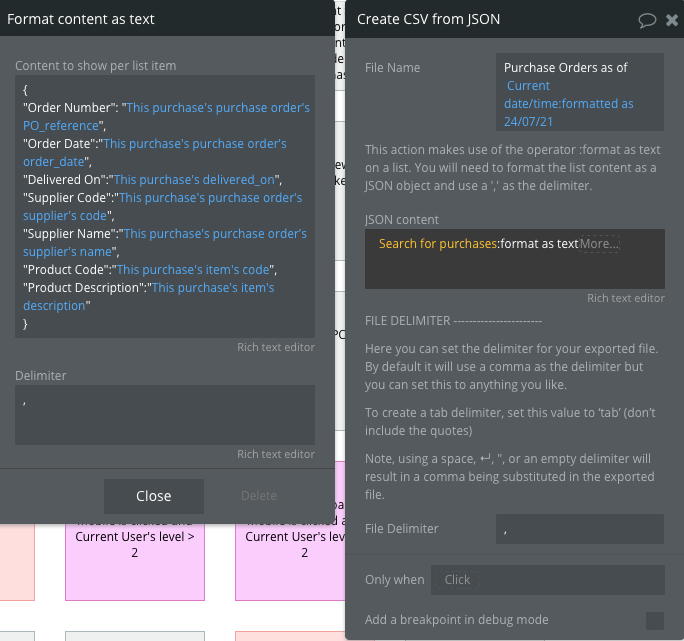Click the File Delimiter input field
The height and width of the screenshot is (641, 684).
[x=579, y=529]
